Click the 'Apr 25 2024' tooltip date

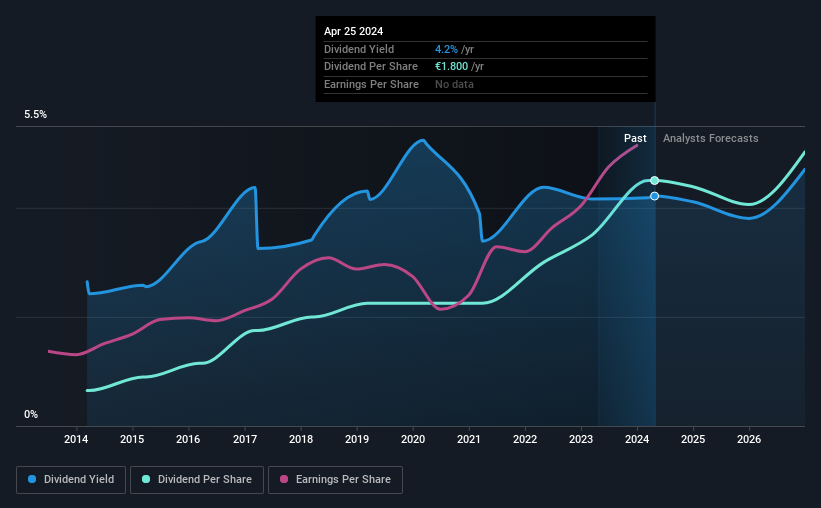[x=353, y=31]
